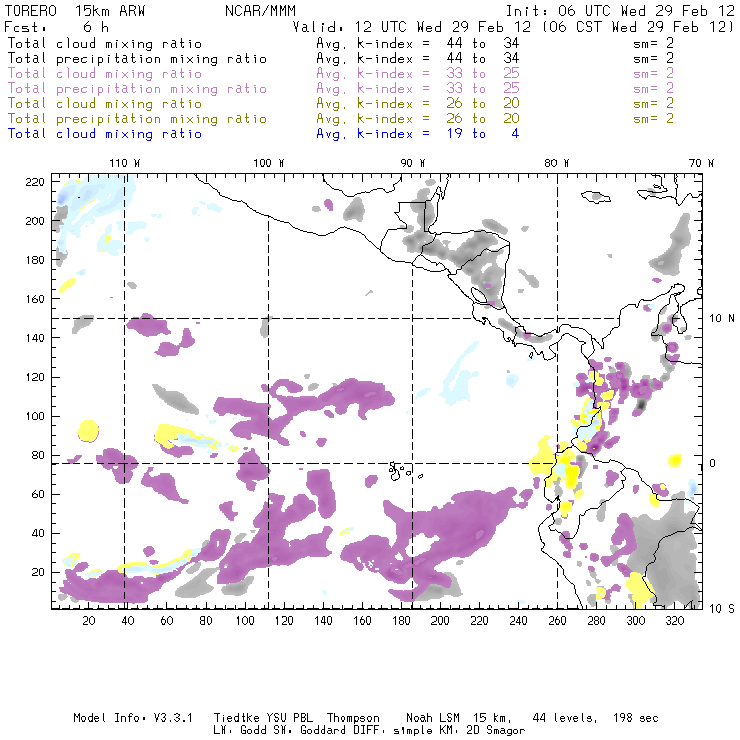Click the '80' x-axis tick label
The image size is (740, 740).
[206, 621]
